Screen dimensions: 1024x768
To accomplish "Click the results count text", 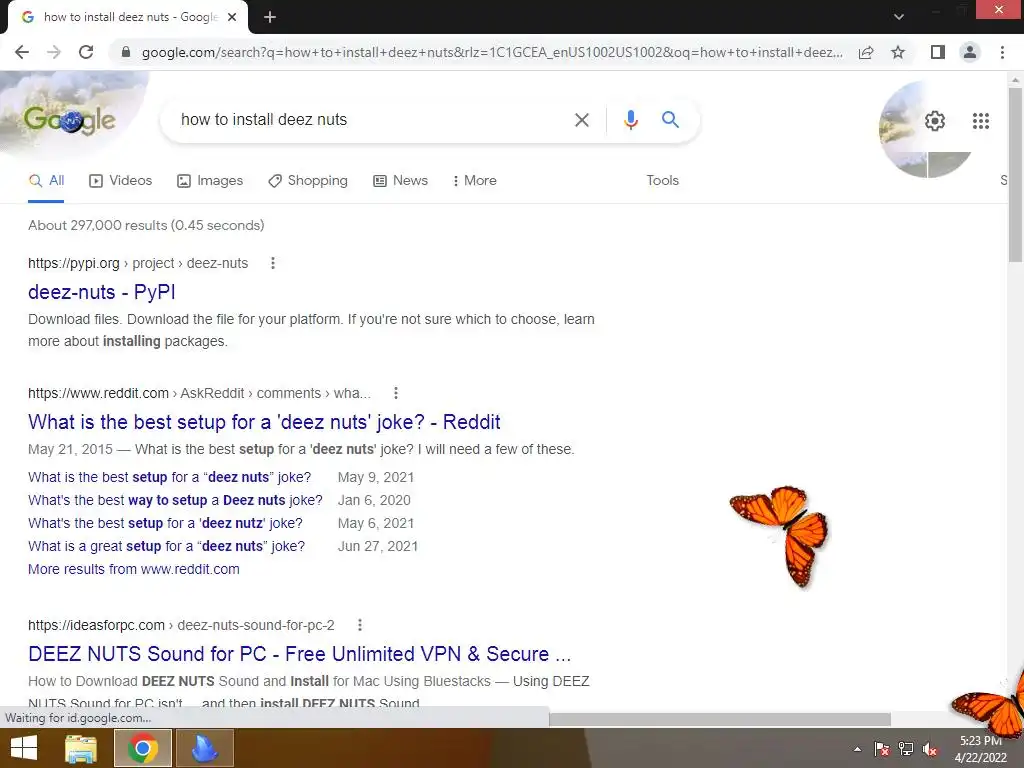I will coord(146,225).
